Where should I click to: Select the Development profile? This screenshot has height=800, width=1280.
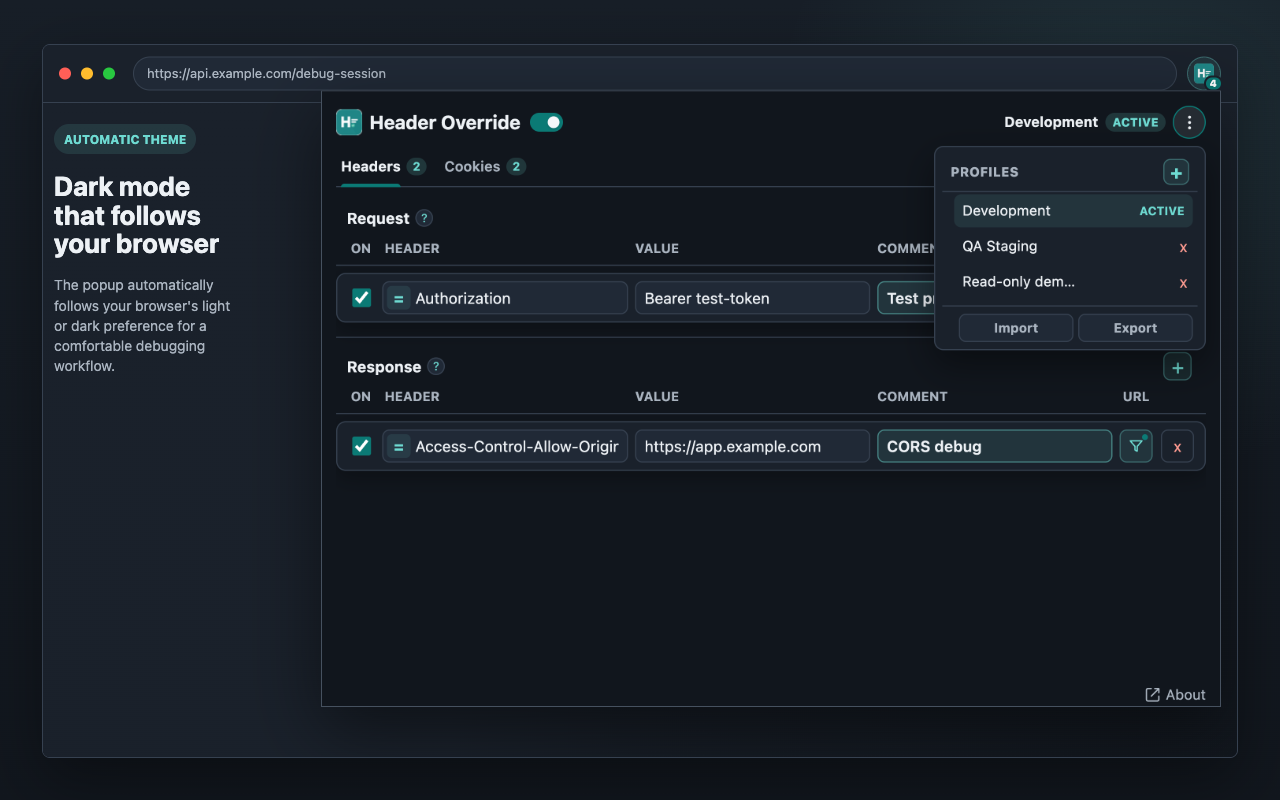[1073, 211]
